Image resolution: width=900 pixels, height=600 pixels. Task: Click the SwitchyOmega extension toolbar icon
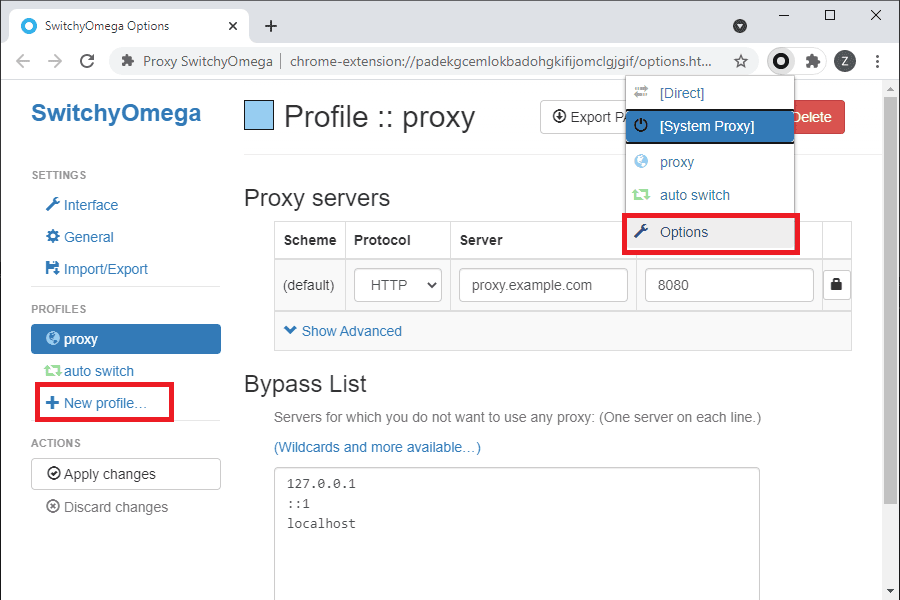(781, 61)
